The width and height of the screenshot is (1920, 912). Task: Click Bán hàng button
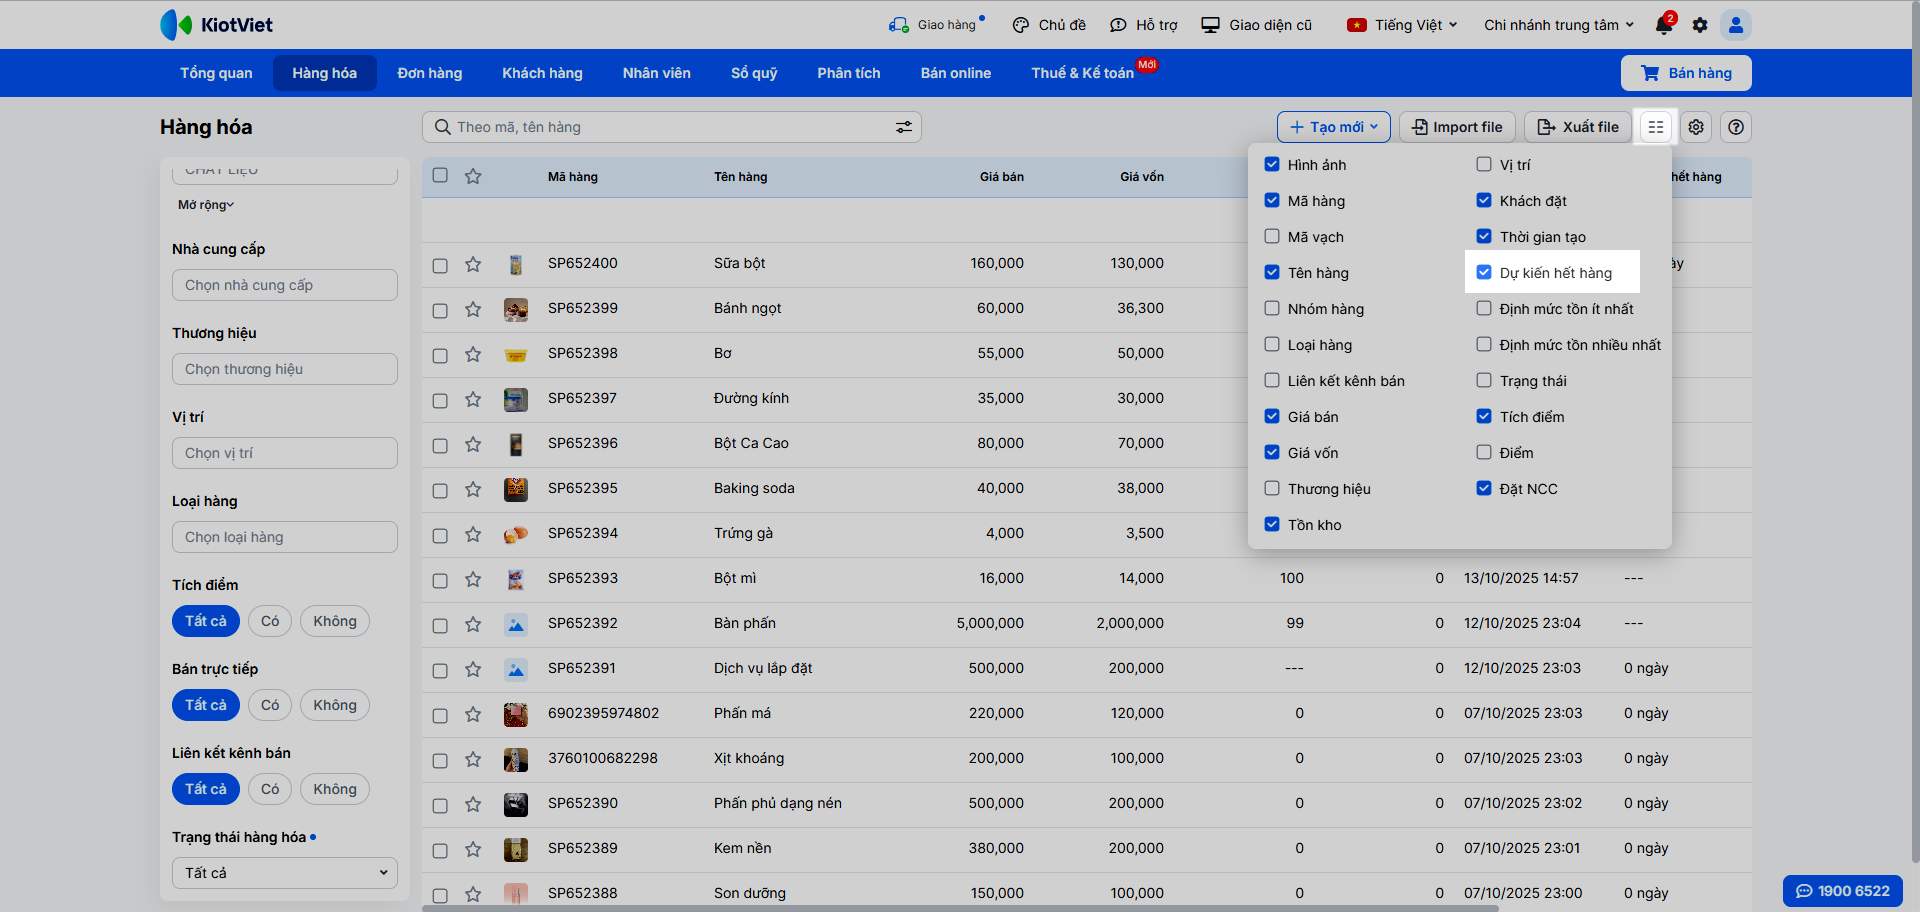pyautogui.click(x=1686, y=73)
